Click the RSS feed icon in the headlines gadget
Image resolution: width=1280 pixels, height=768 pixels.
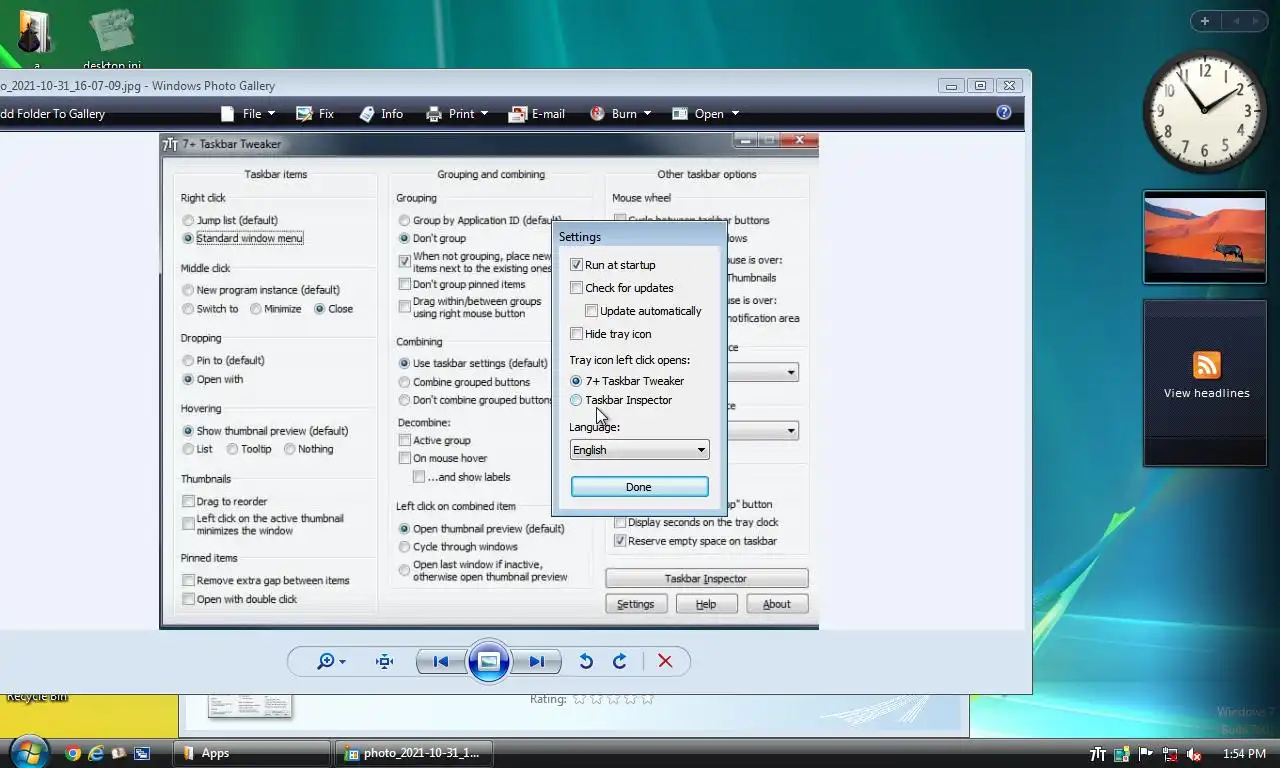[1206, 364]
